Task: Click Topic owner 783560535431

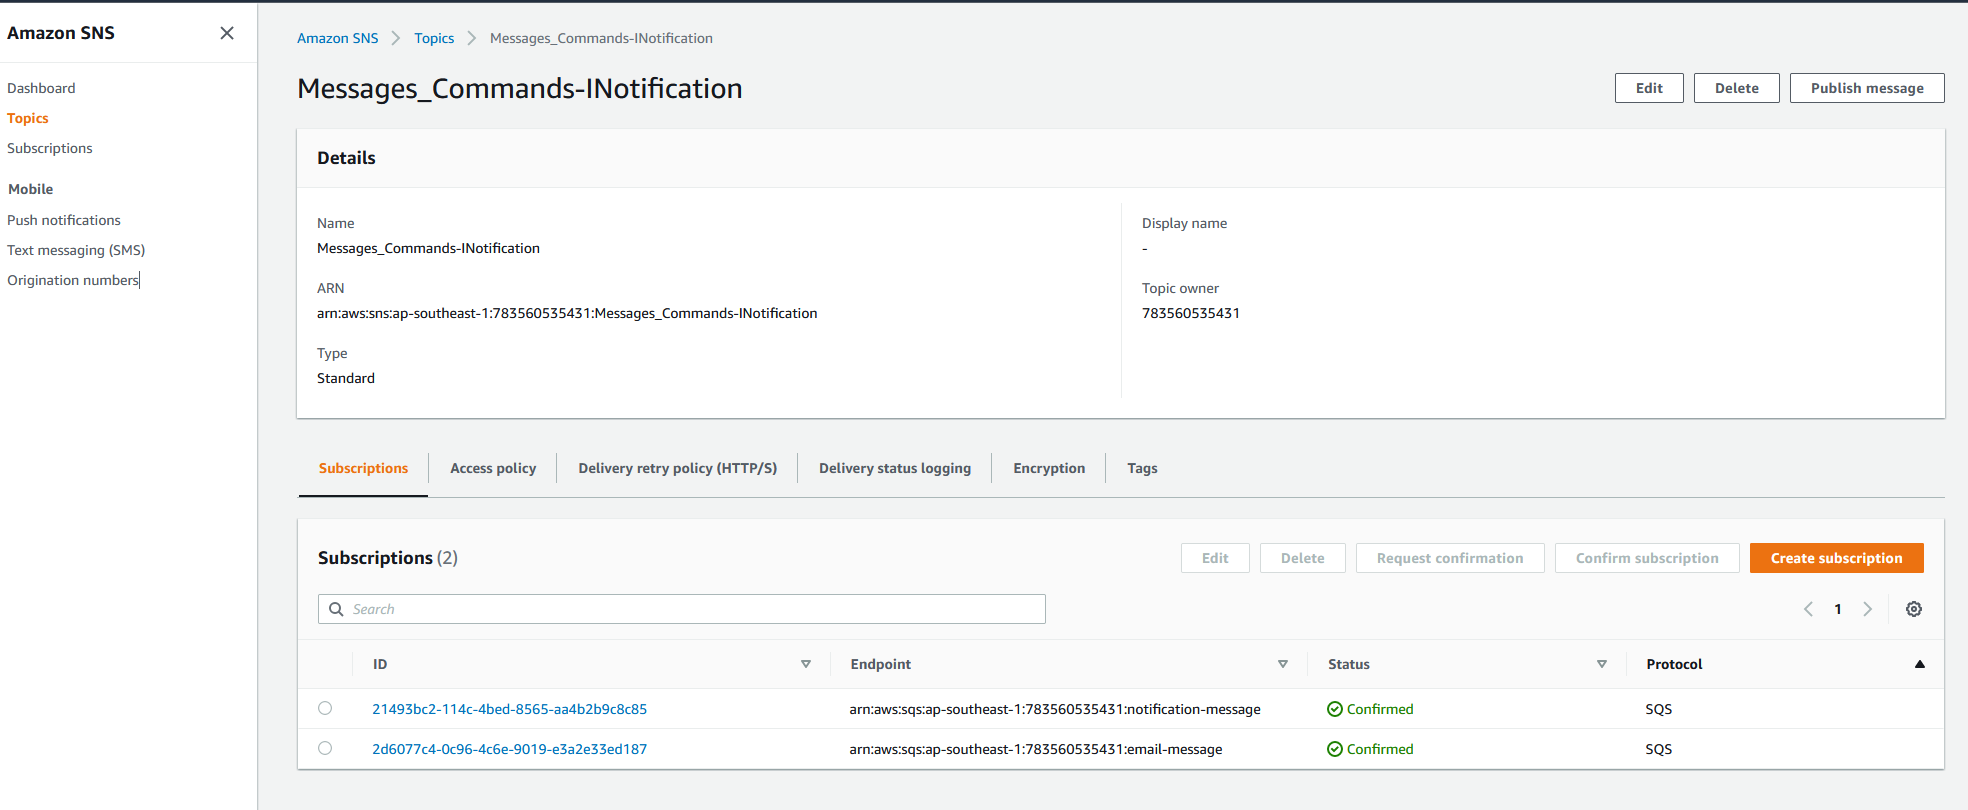Action: pos(1191,313)
